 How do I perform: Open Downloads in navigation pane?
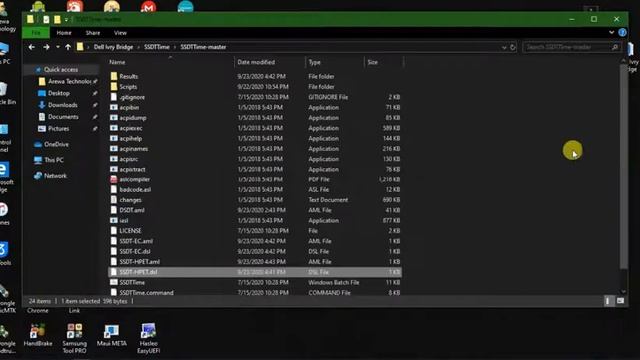[62, 105]
